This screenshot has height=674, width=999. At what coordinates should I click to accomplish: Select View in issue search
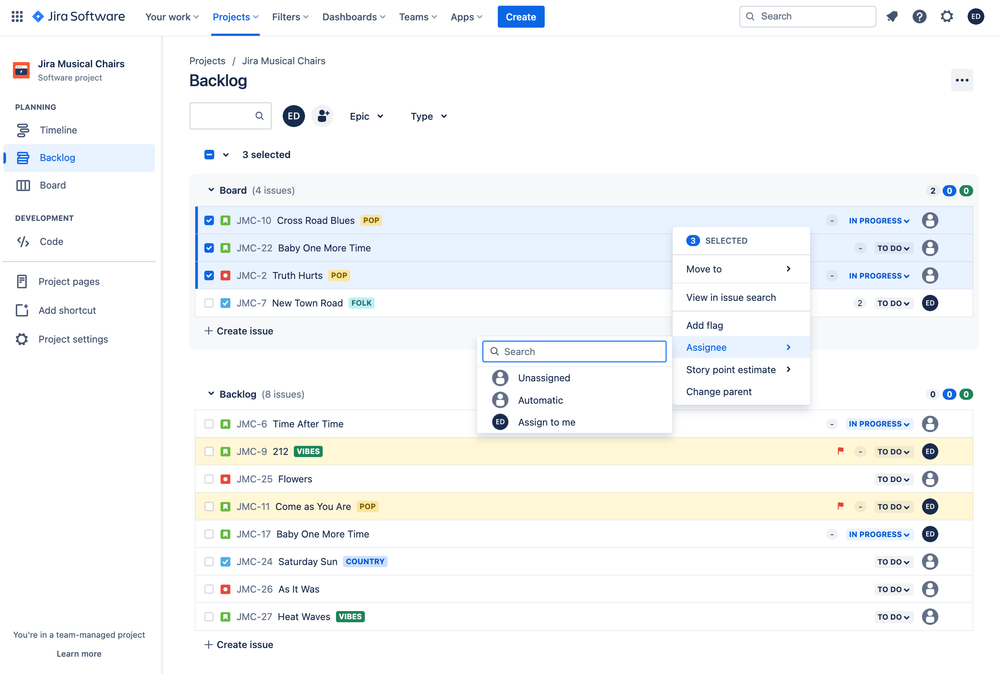coord(741,298)
